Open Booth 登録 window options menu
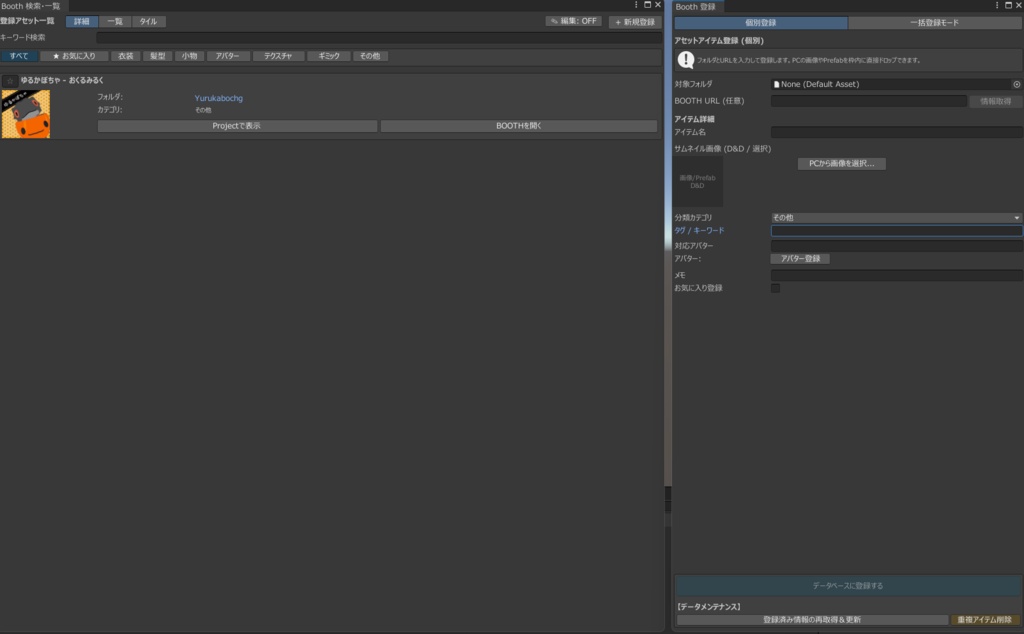1024x634 pixels. pos(997,5)
